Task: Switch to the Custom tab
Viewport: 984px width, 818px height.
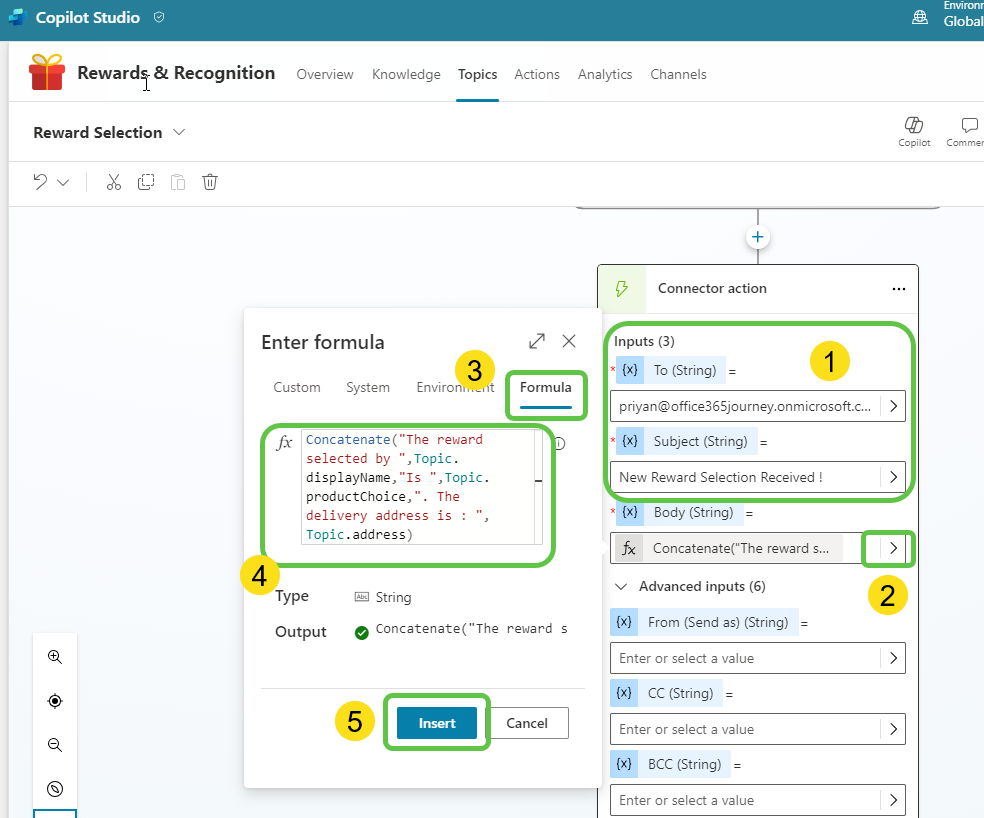Action: pyautogui.click(x=297, y=387)
